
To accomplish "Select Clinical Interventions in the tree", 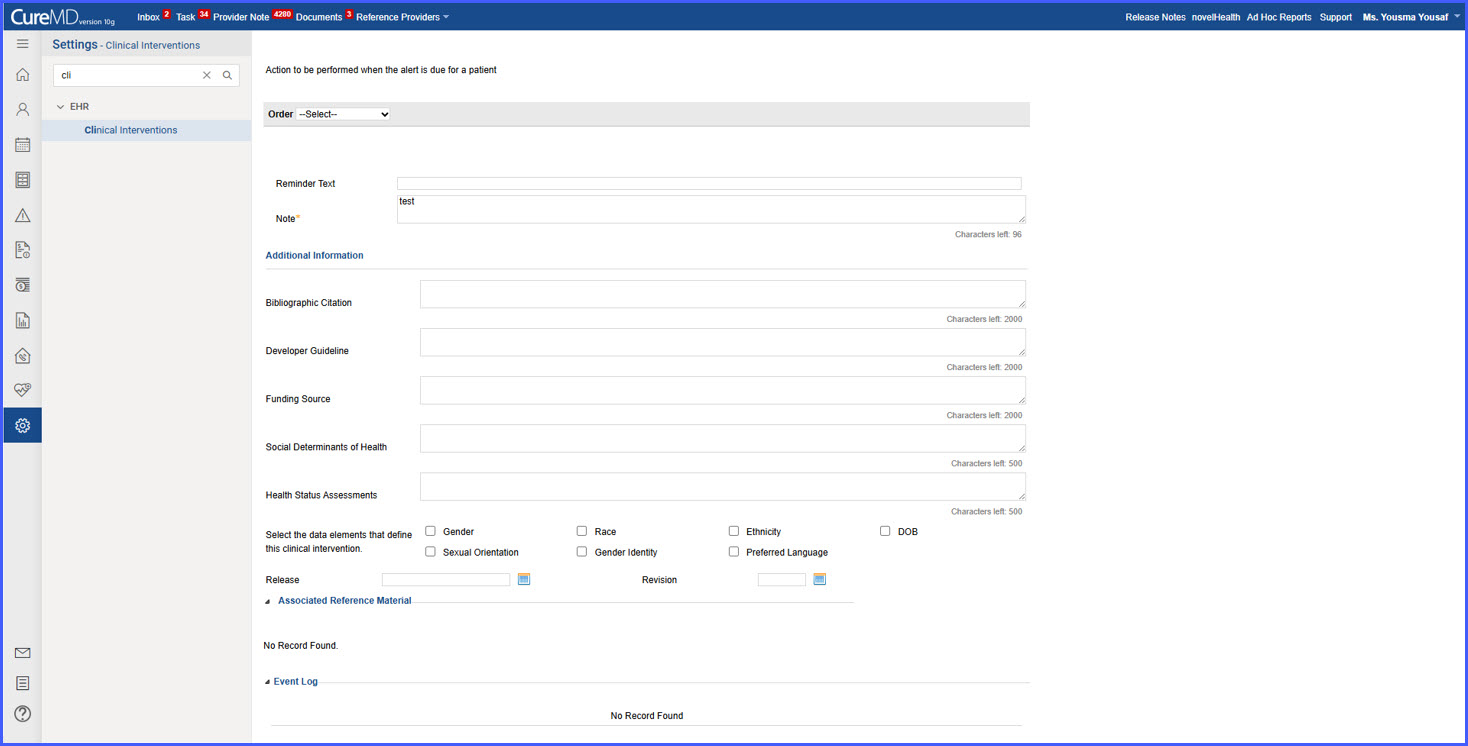I will [x=131, y=130].
